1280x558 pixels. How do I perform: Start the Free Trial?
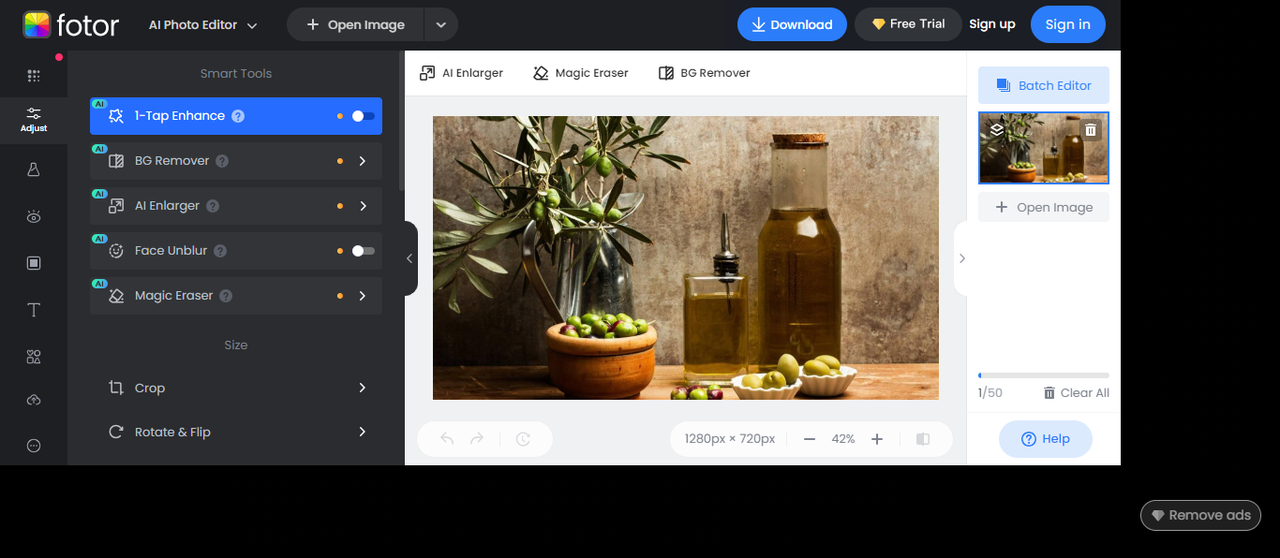(x=908, y=25)
